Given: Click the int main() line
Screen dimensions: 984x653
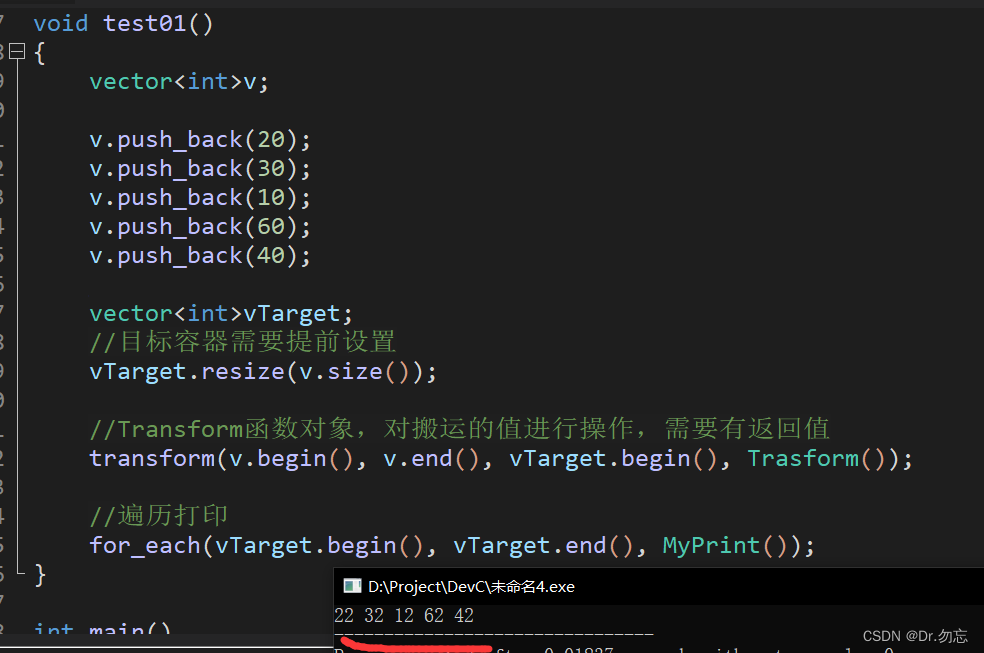Looking at the screenshot, I should [x=102, y=627].
